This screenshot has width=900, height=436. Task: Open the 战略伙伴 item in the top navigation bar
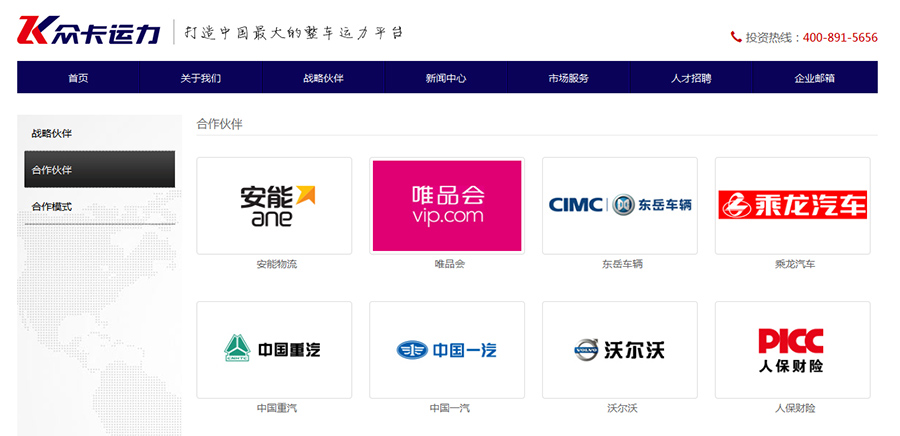coord(323,77)
